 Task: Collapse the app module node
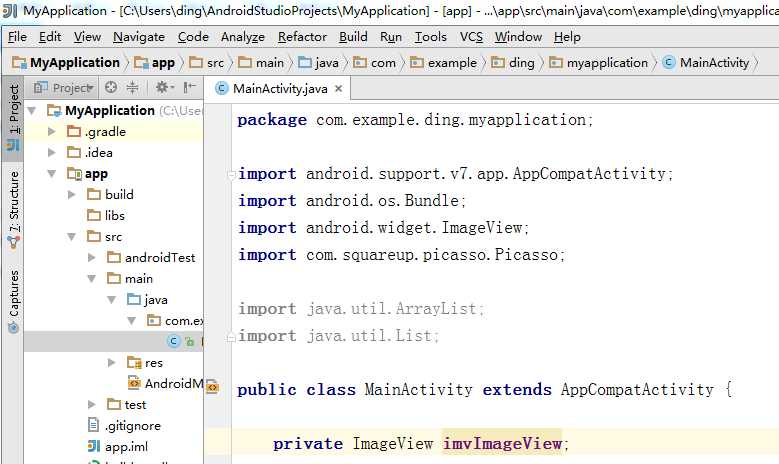[52, 173]
